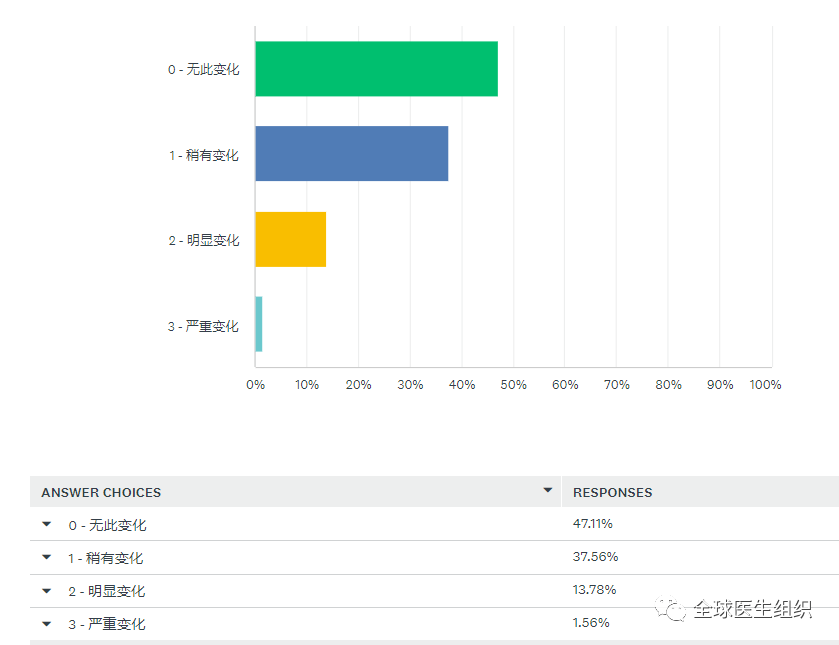Click the ANSWER CHOICES column header text
The height and width of the screenshot is (645, 839).
pyautogui.click(x=101, y=492)
